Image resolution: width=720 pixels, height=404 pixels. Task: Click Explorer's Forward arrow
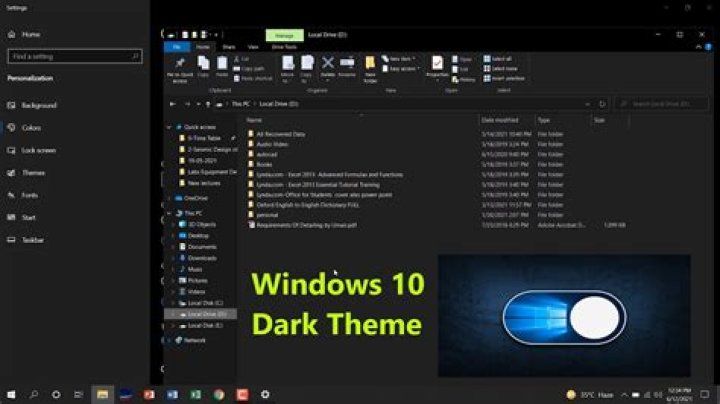tap(187, 104)
